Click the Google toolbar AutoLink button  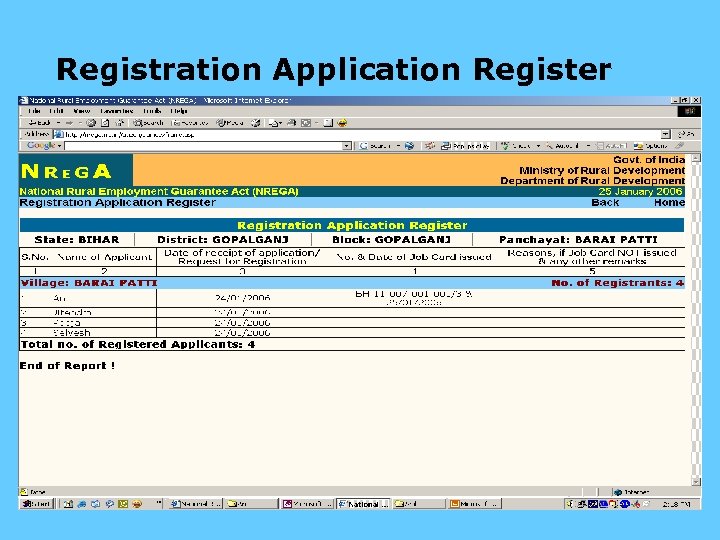click(x=567, y=146)
